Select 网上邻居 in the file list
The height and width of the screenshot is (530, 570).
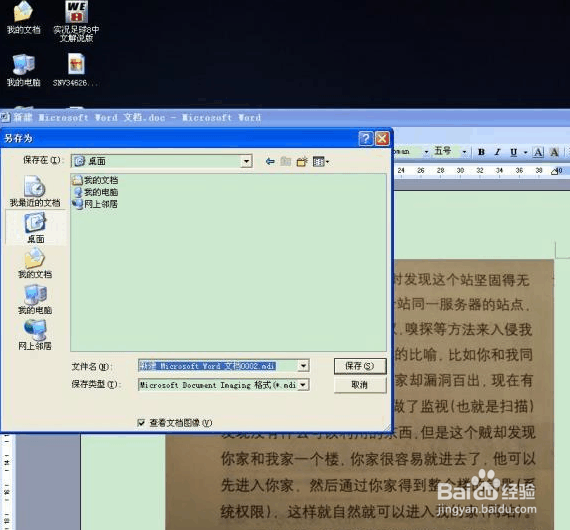coord(96,204)
